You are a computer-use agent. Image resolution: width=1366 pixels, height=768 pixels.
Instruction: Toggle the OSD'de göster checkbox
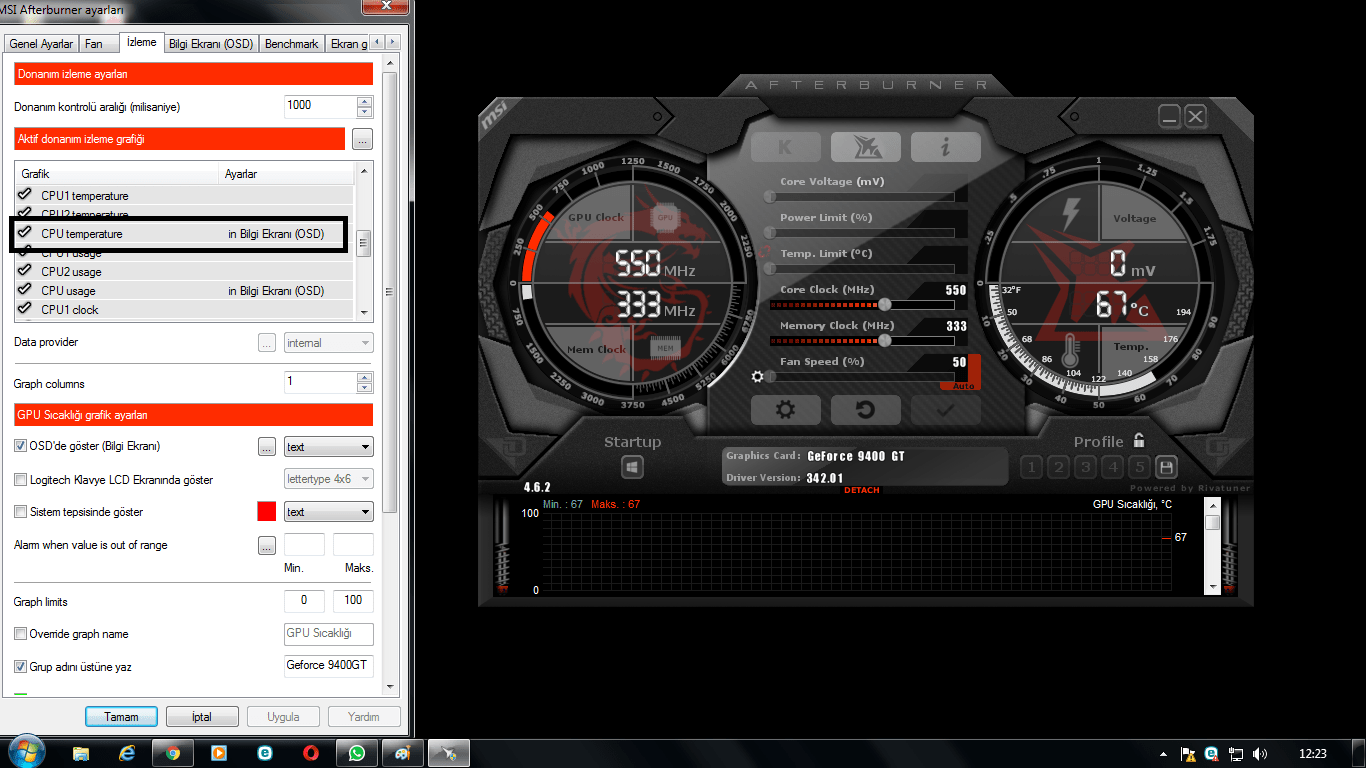point(20,446)
